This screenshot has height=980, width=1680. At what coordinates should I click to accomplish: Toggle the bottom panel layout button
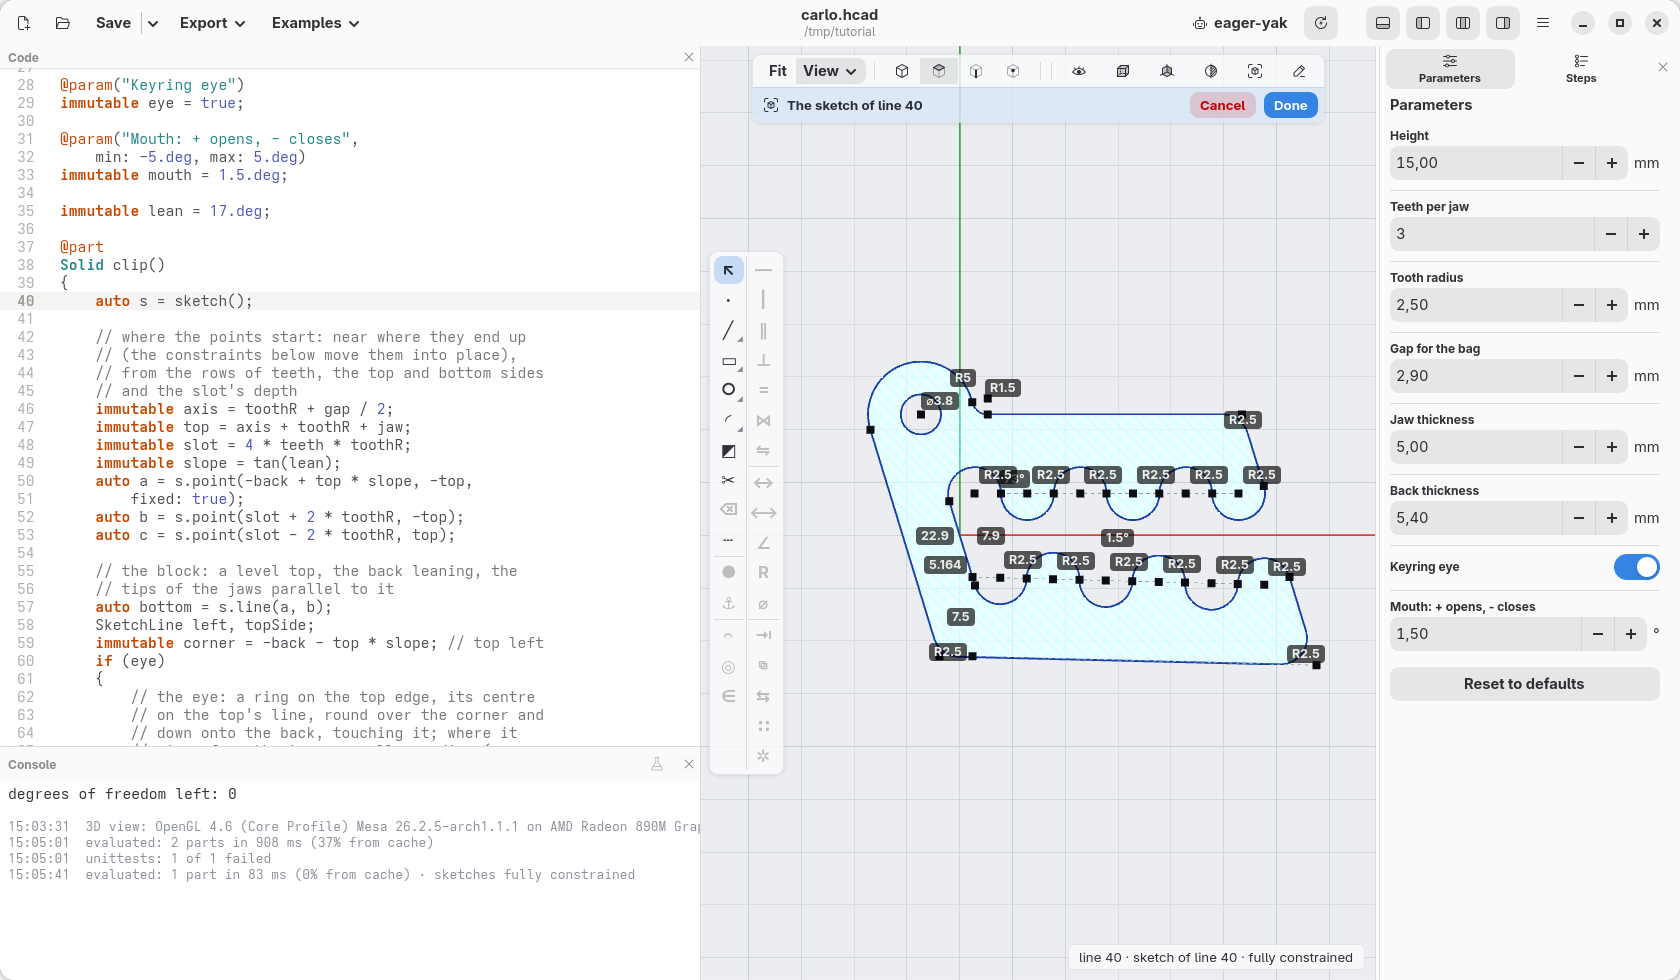pos(1383,23)
